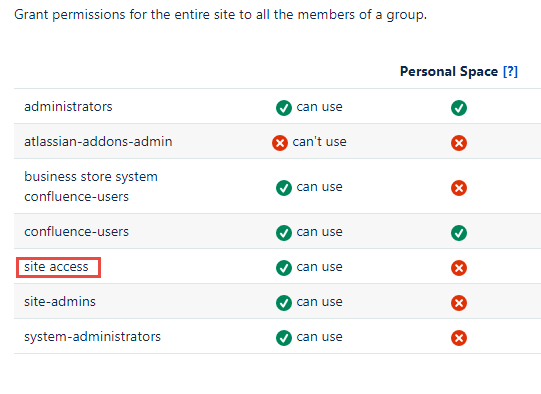Click site-admins Personal Space red X
The width and height of the screenshot is (541, 394).
[459, 303]
